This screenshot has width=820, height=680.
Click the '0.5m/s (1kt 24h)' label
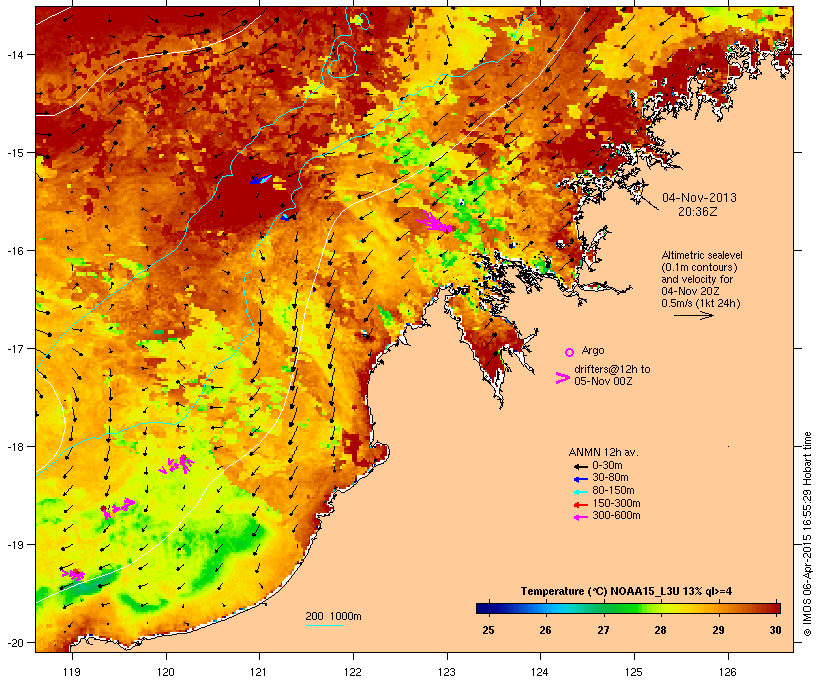tap(701, 303)
